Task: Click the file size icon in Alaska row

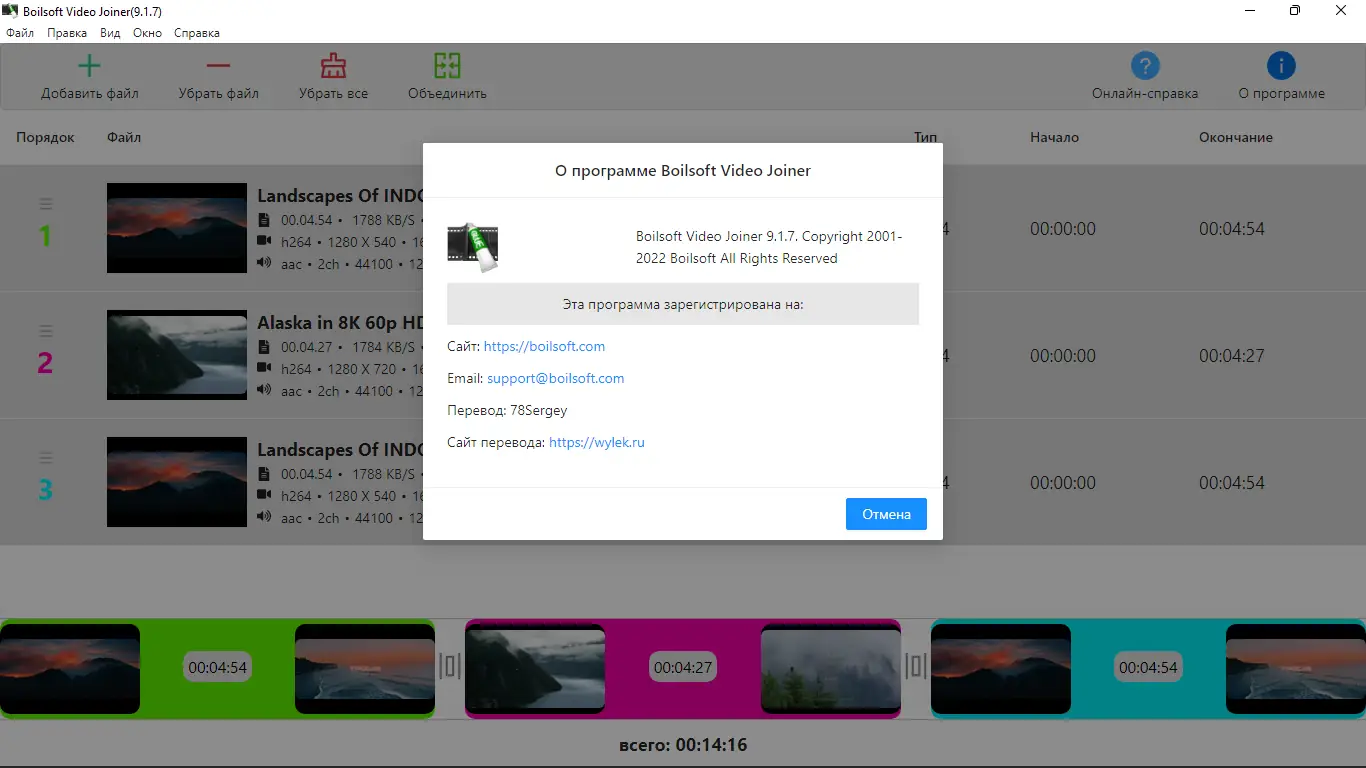Action: click(x=264, y=347)
